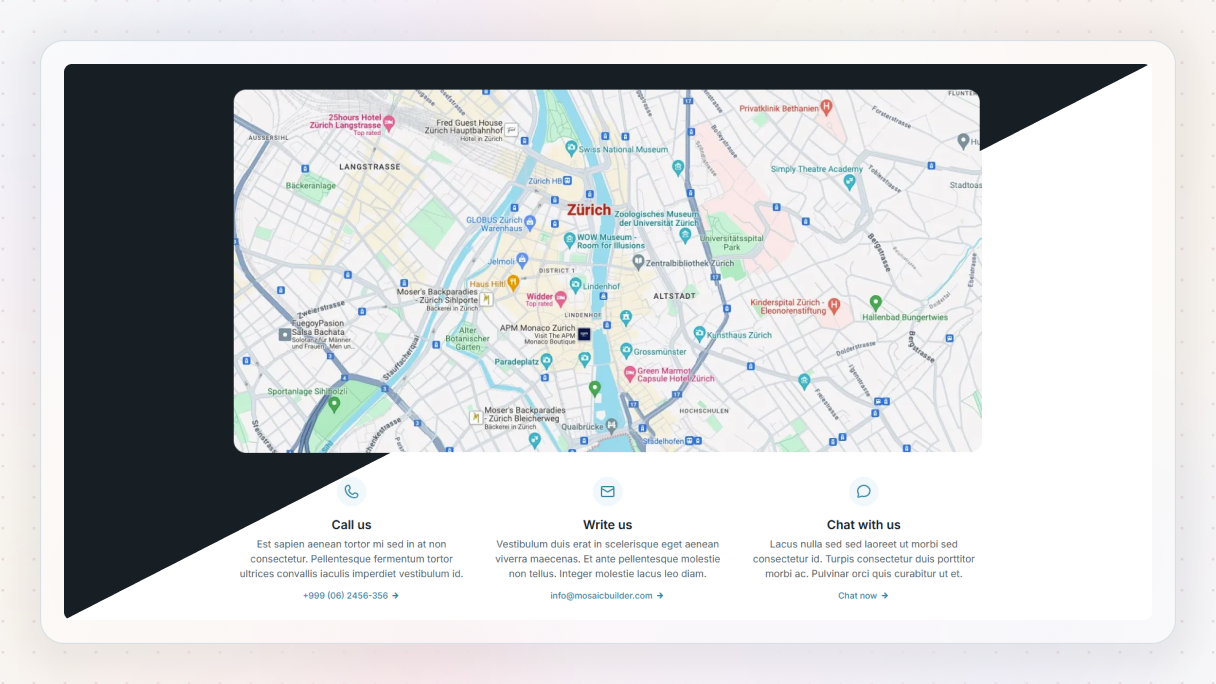Select the Haus Hiltl restaurant pin

pyautogui.click(x=513, y=283)
